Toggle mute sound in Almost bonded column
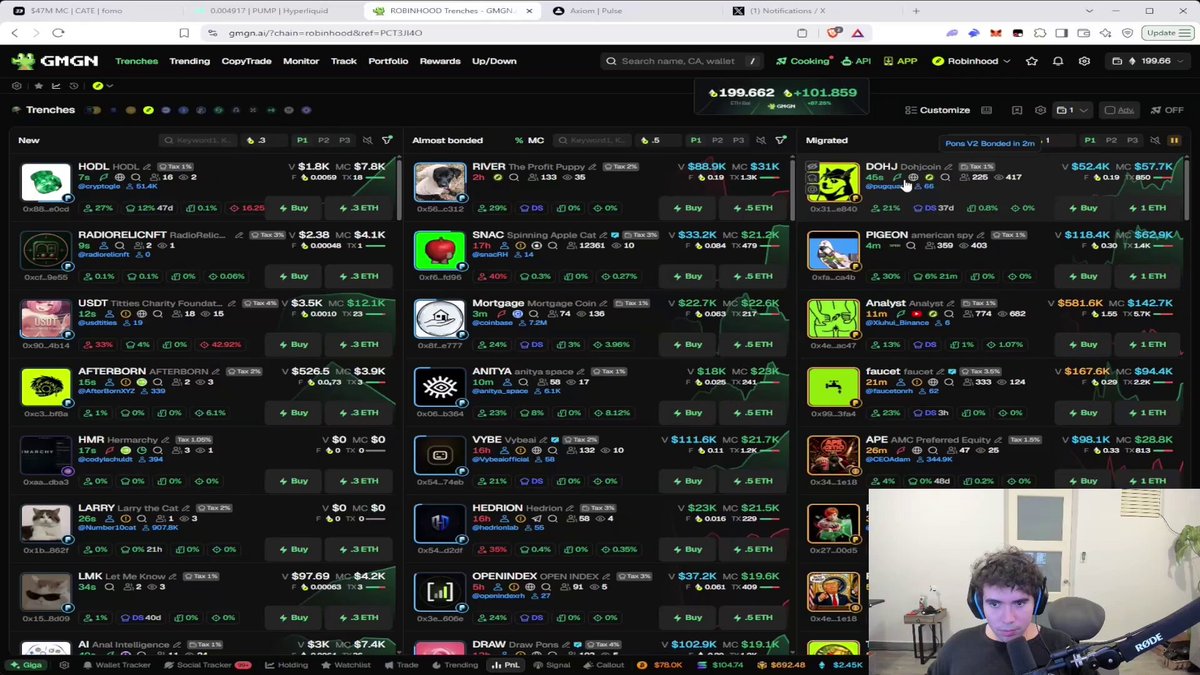1200x675 pixels. pyautogui.click(x=761, y=140)
